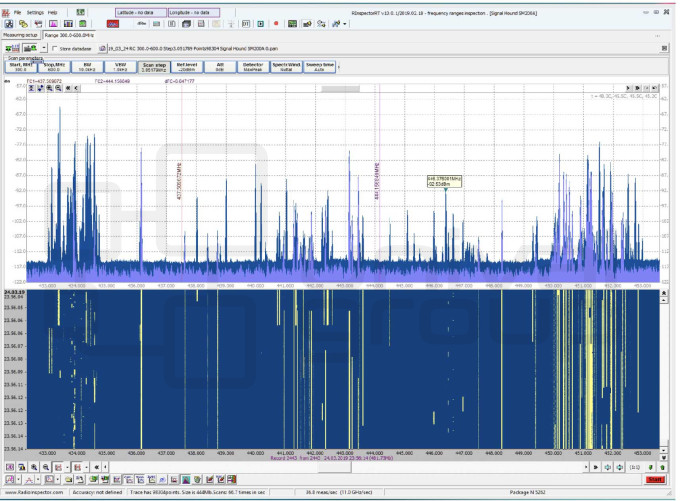The width and height of the screenshot is (680, 501).
Task: Enable the Store database checkbox
Action: coord(53,47)
